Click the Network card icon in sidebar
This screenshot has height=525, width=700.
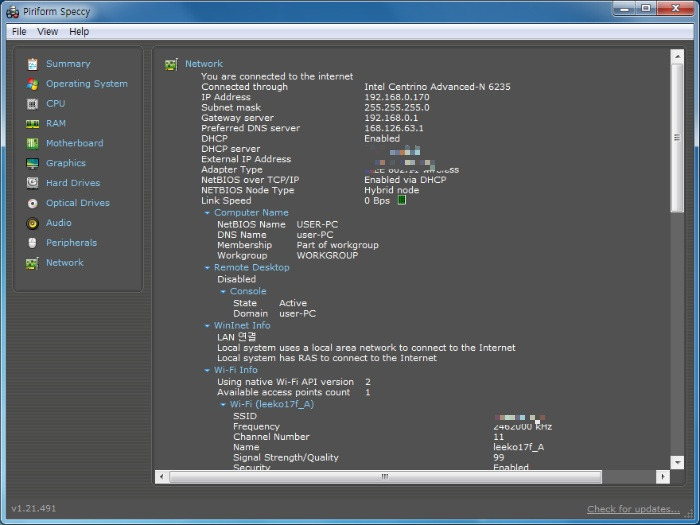32,263
